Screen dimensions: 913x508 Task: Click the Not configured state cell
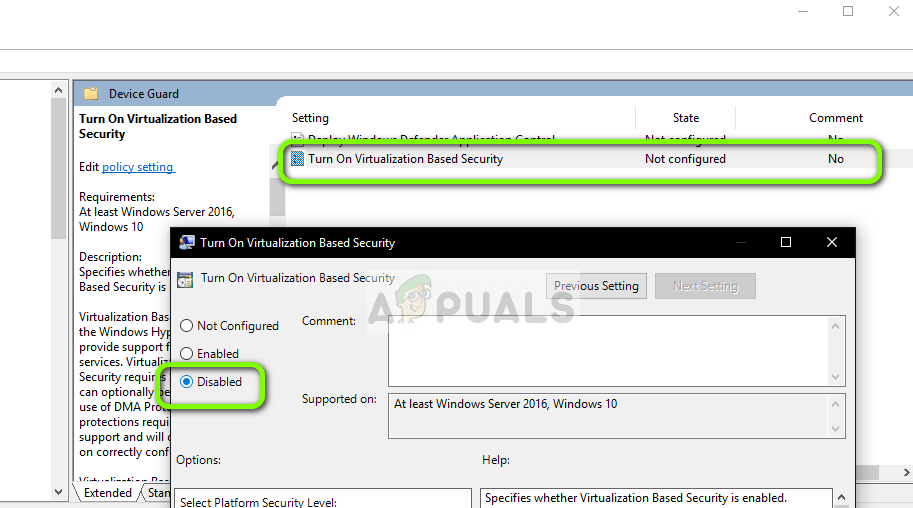pos(685,158)
